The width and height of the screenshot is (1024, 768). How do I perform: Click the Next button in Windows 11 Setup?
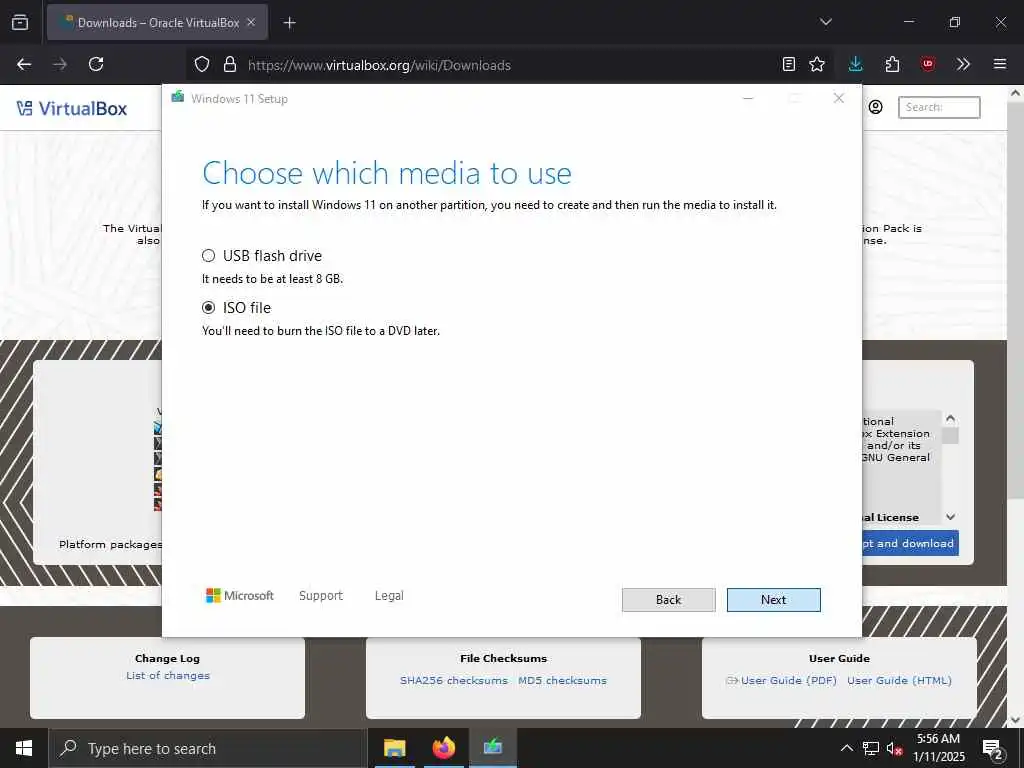(x=773, y=600)
